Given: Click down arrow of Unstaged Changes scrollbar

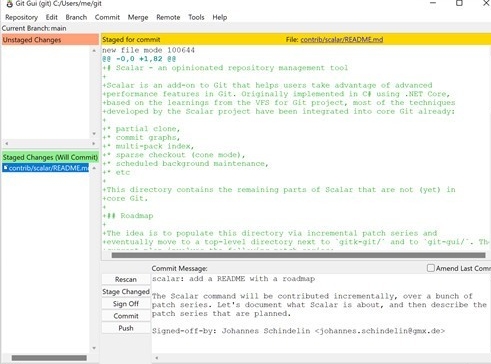Looking at the screenshot, I should 94,134.
